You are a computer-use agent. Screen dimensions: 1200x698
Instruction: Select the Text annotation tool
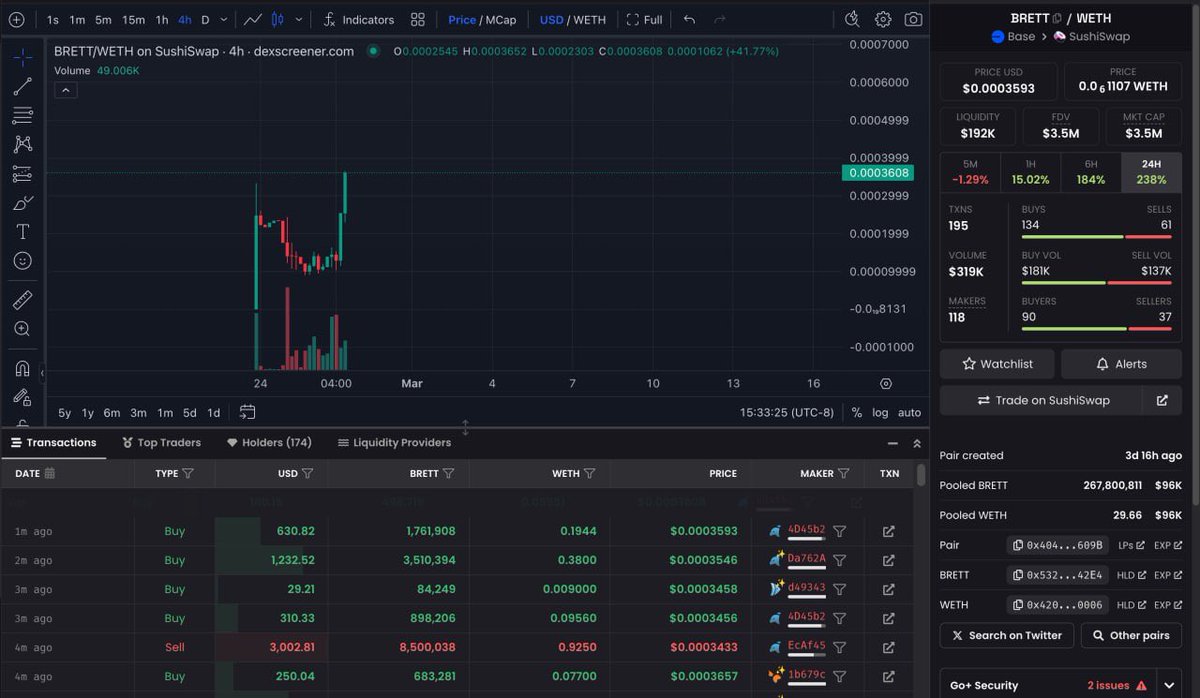coord(22,231)
